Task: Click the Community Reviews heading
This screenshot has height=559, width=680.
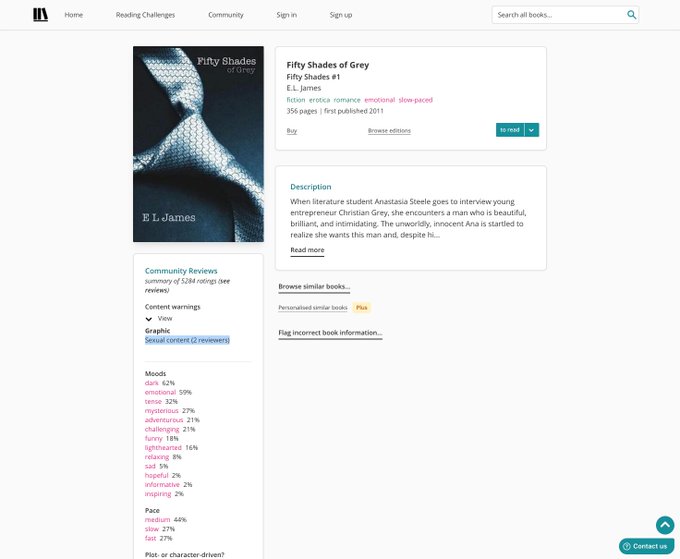Action: coord(181,271)
